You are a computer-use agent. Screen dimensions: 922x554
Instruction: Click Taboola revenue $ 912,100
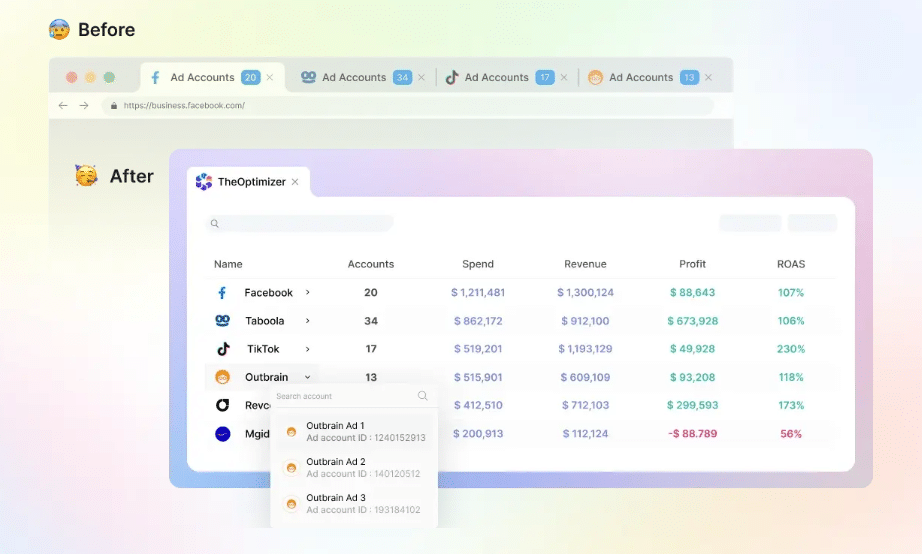(x=585, y=321)
